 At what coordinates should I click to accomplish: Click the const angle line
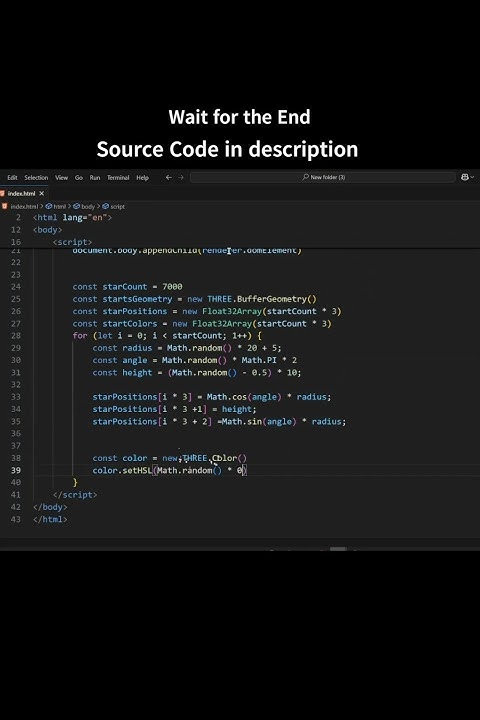(194, 360)
